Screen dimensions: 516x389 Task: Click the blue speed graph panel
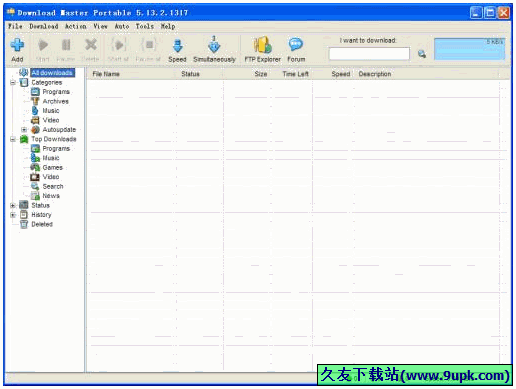[x=470, y=49]
